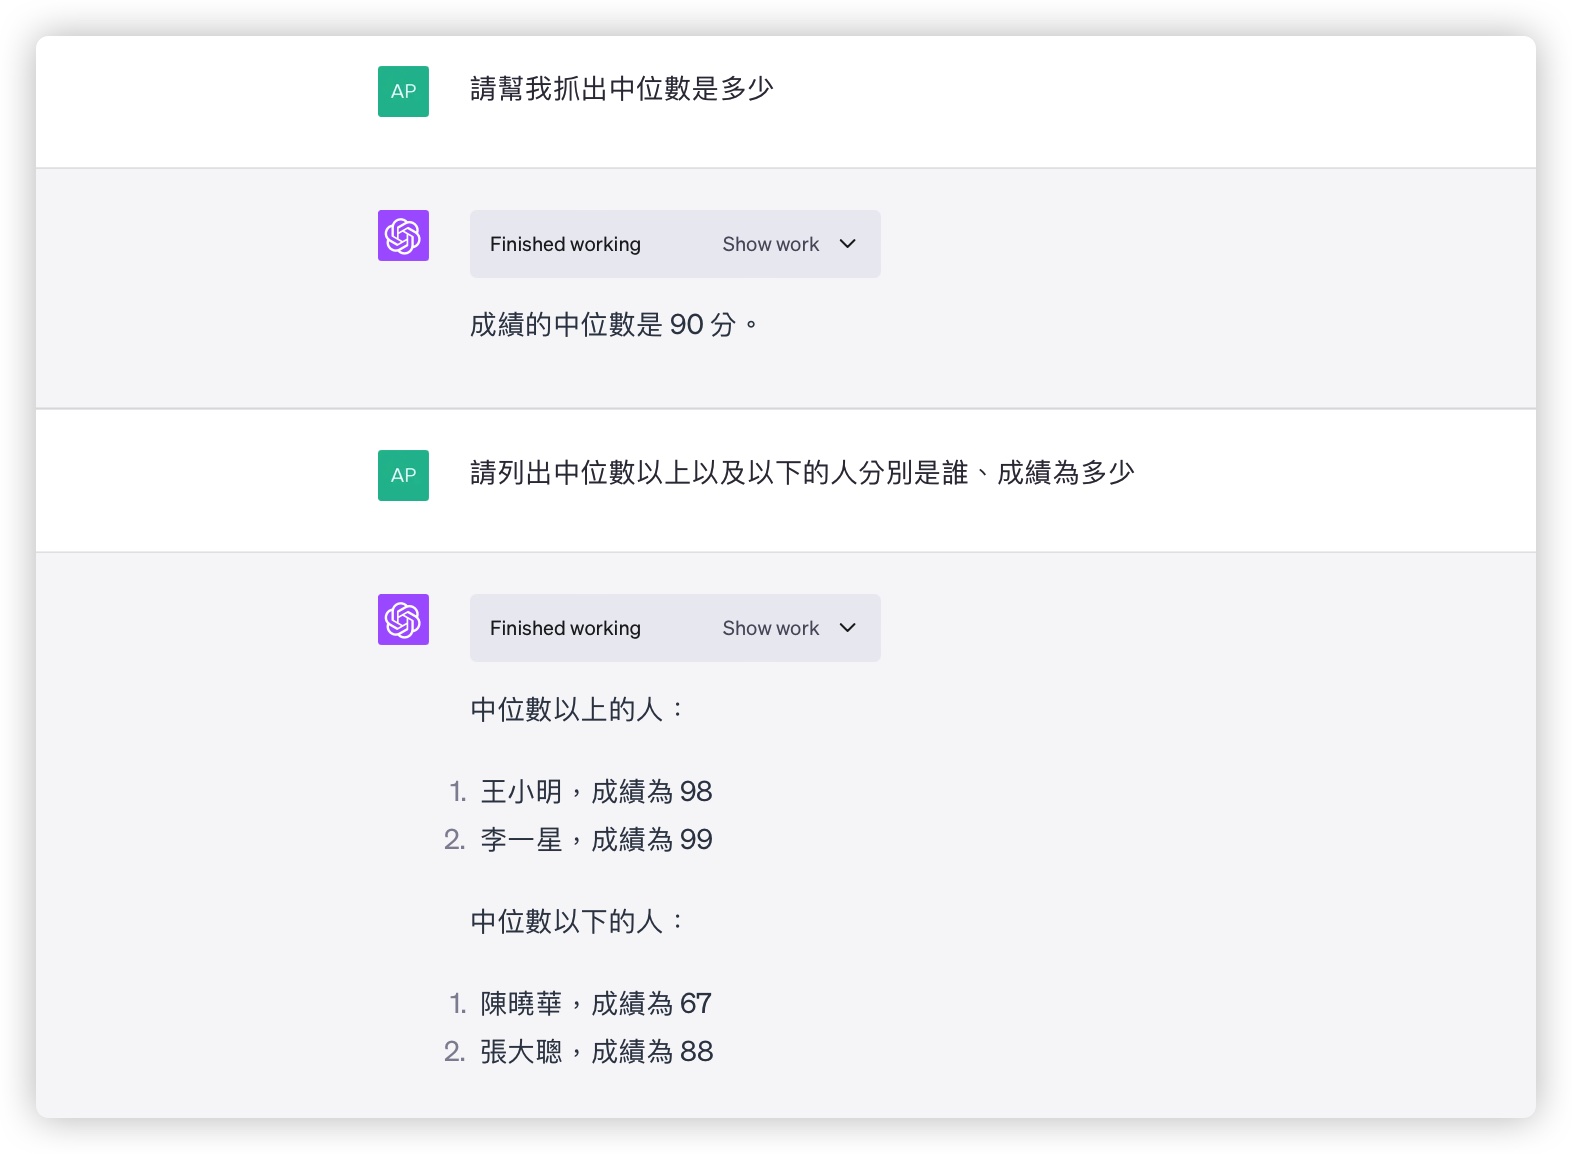Click the AP avatar beside the list-people request
The image size is (1572, 1154).
pyautogui.click(x=403, y=475)
